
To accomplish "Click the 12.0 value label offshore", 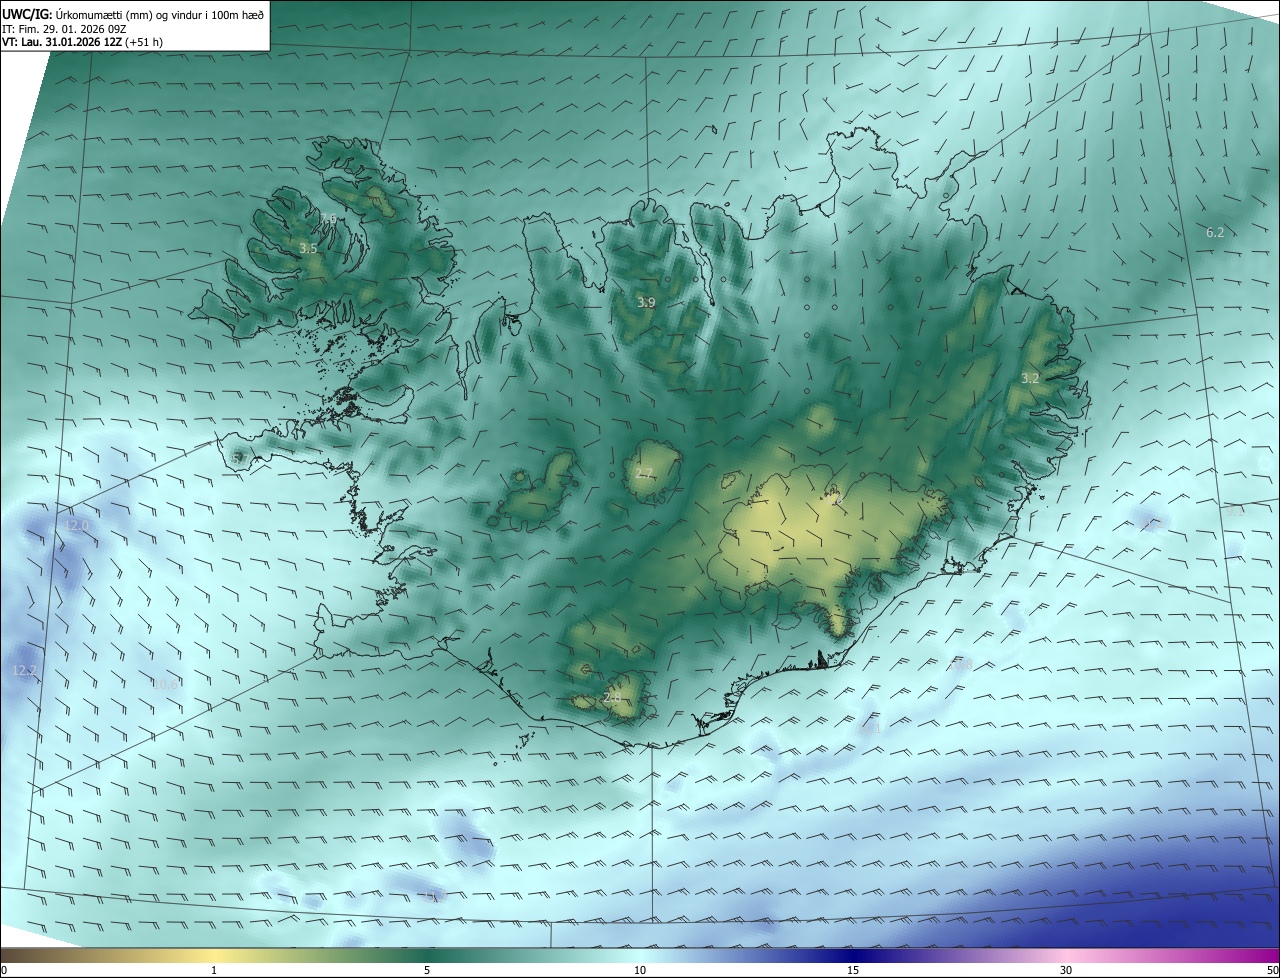I will (x=77, y=525).
